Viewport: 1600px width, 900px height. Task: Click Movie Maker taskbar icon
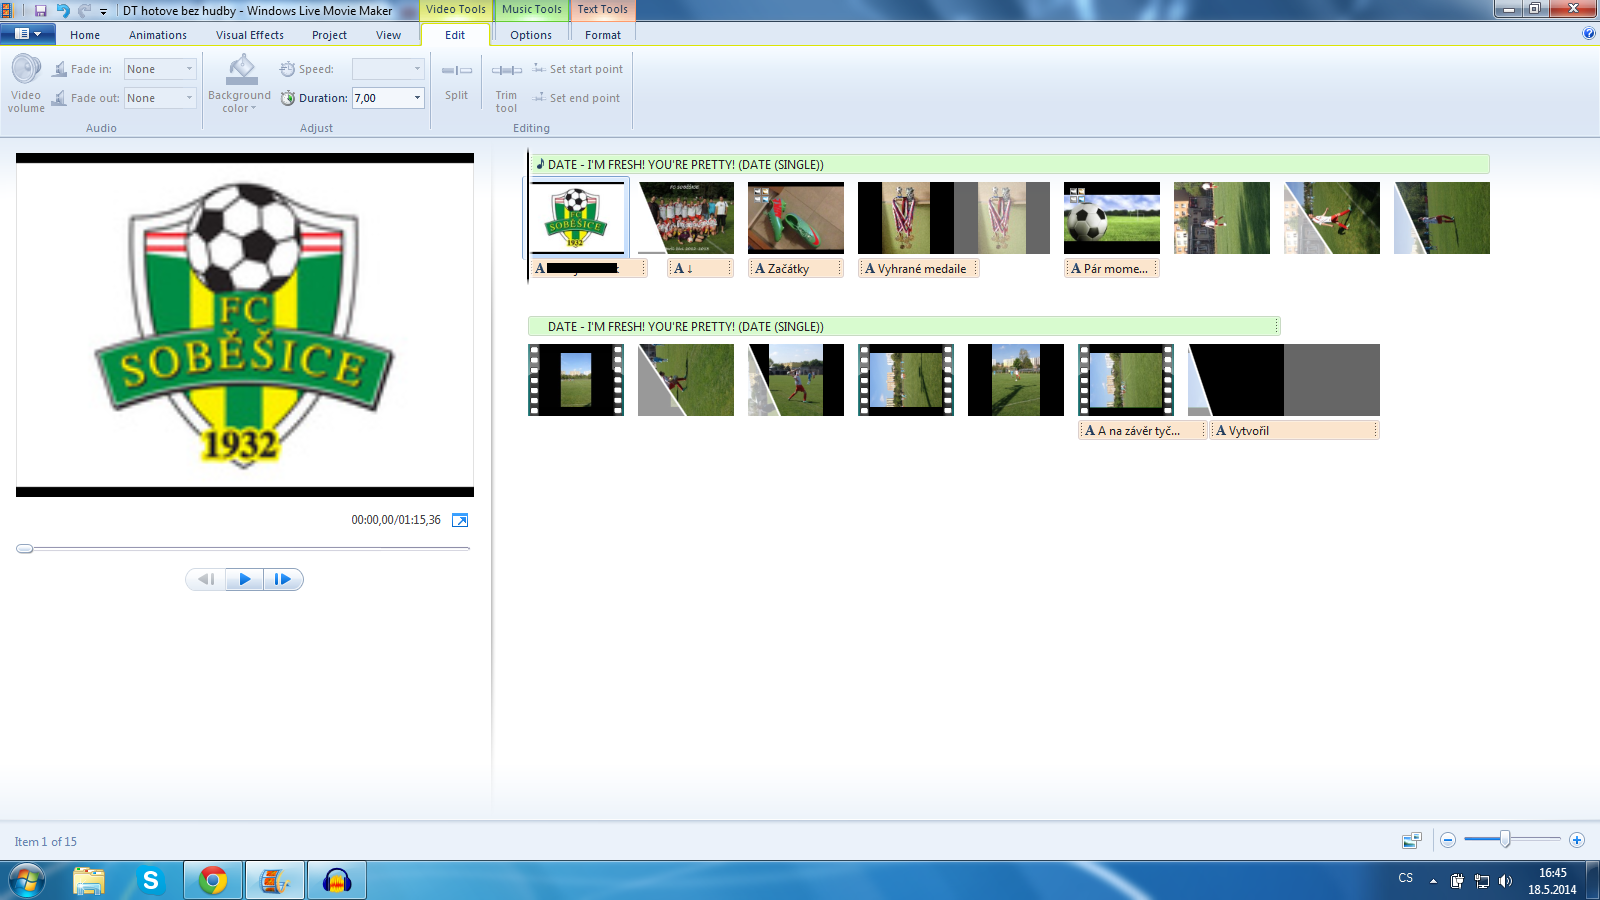[275, 880]
